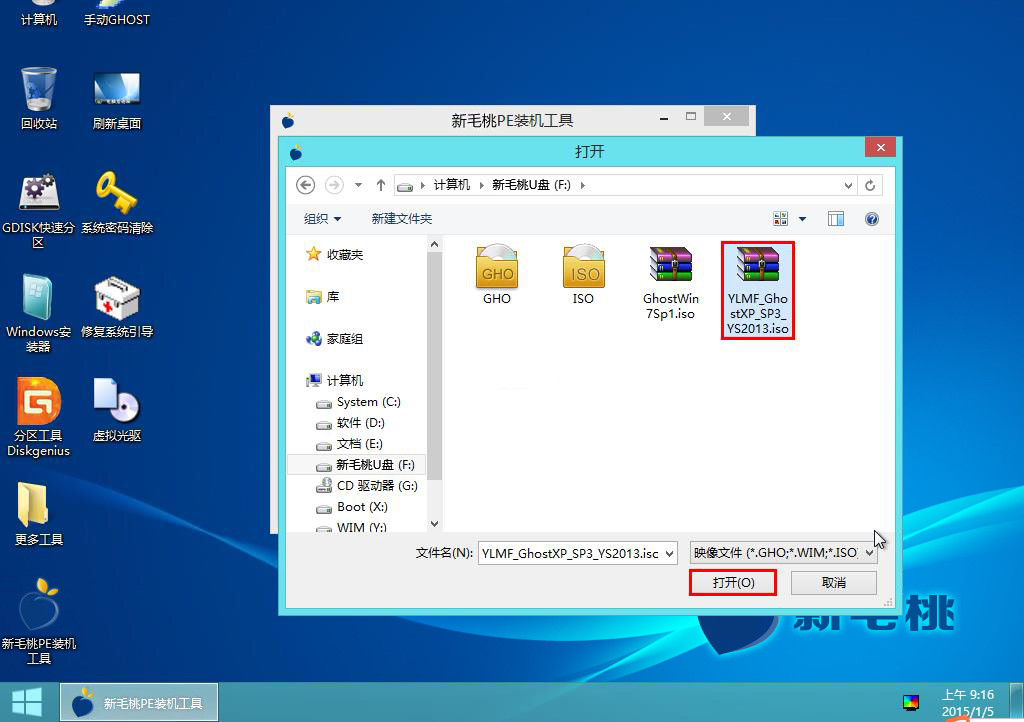Open the 计算机 desktop icon
The width and height of the screenshot is (1024, 722).
(x=39, y=14)
